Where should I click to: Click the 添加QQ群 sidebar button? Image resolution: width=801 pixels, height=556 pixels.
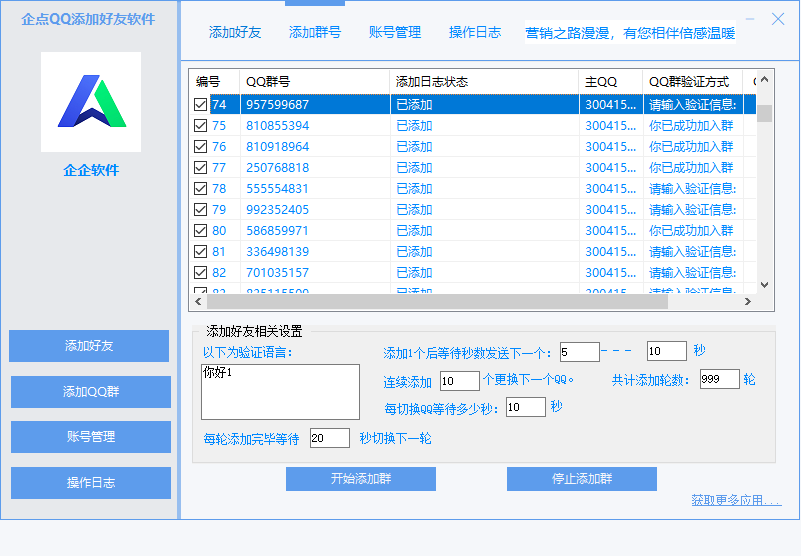(x=91, y=392)
